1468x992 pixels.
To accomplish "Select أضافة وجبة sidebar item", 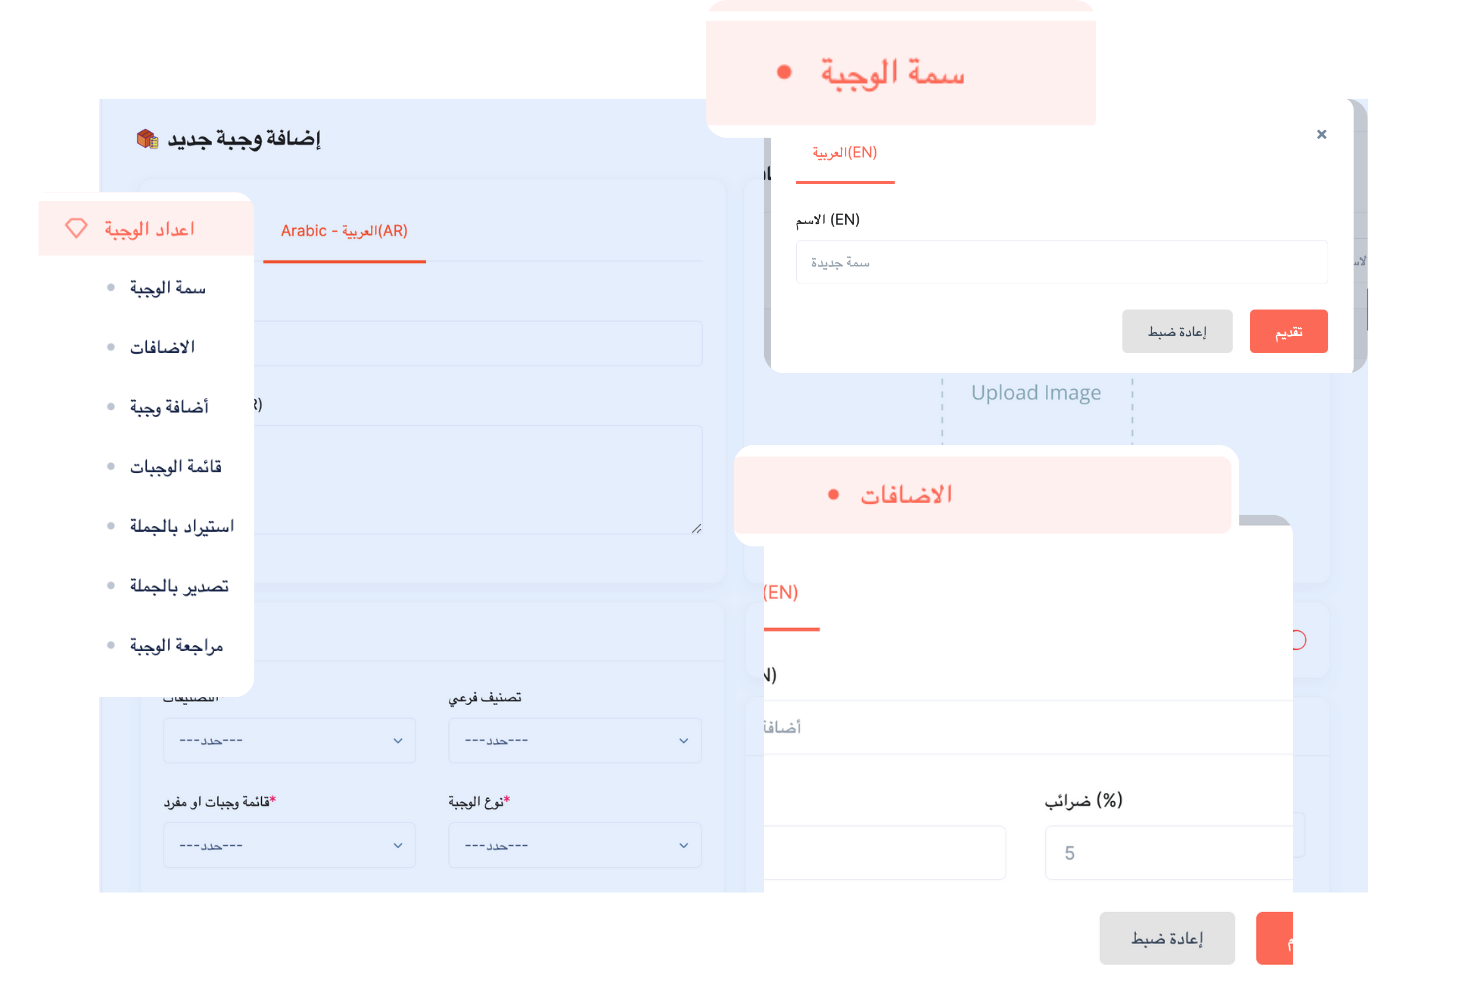I will coord(168,407).
